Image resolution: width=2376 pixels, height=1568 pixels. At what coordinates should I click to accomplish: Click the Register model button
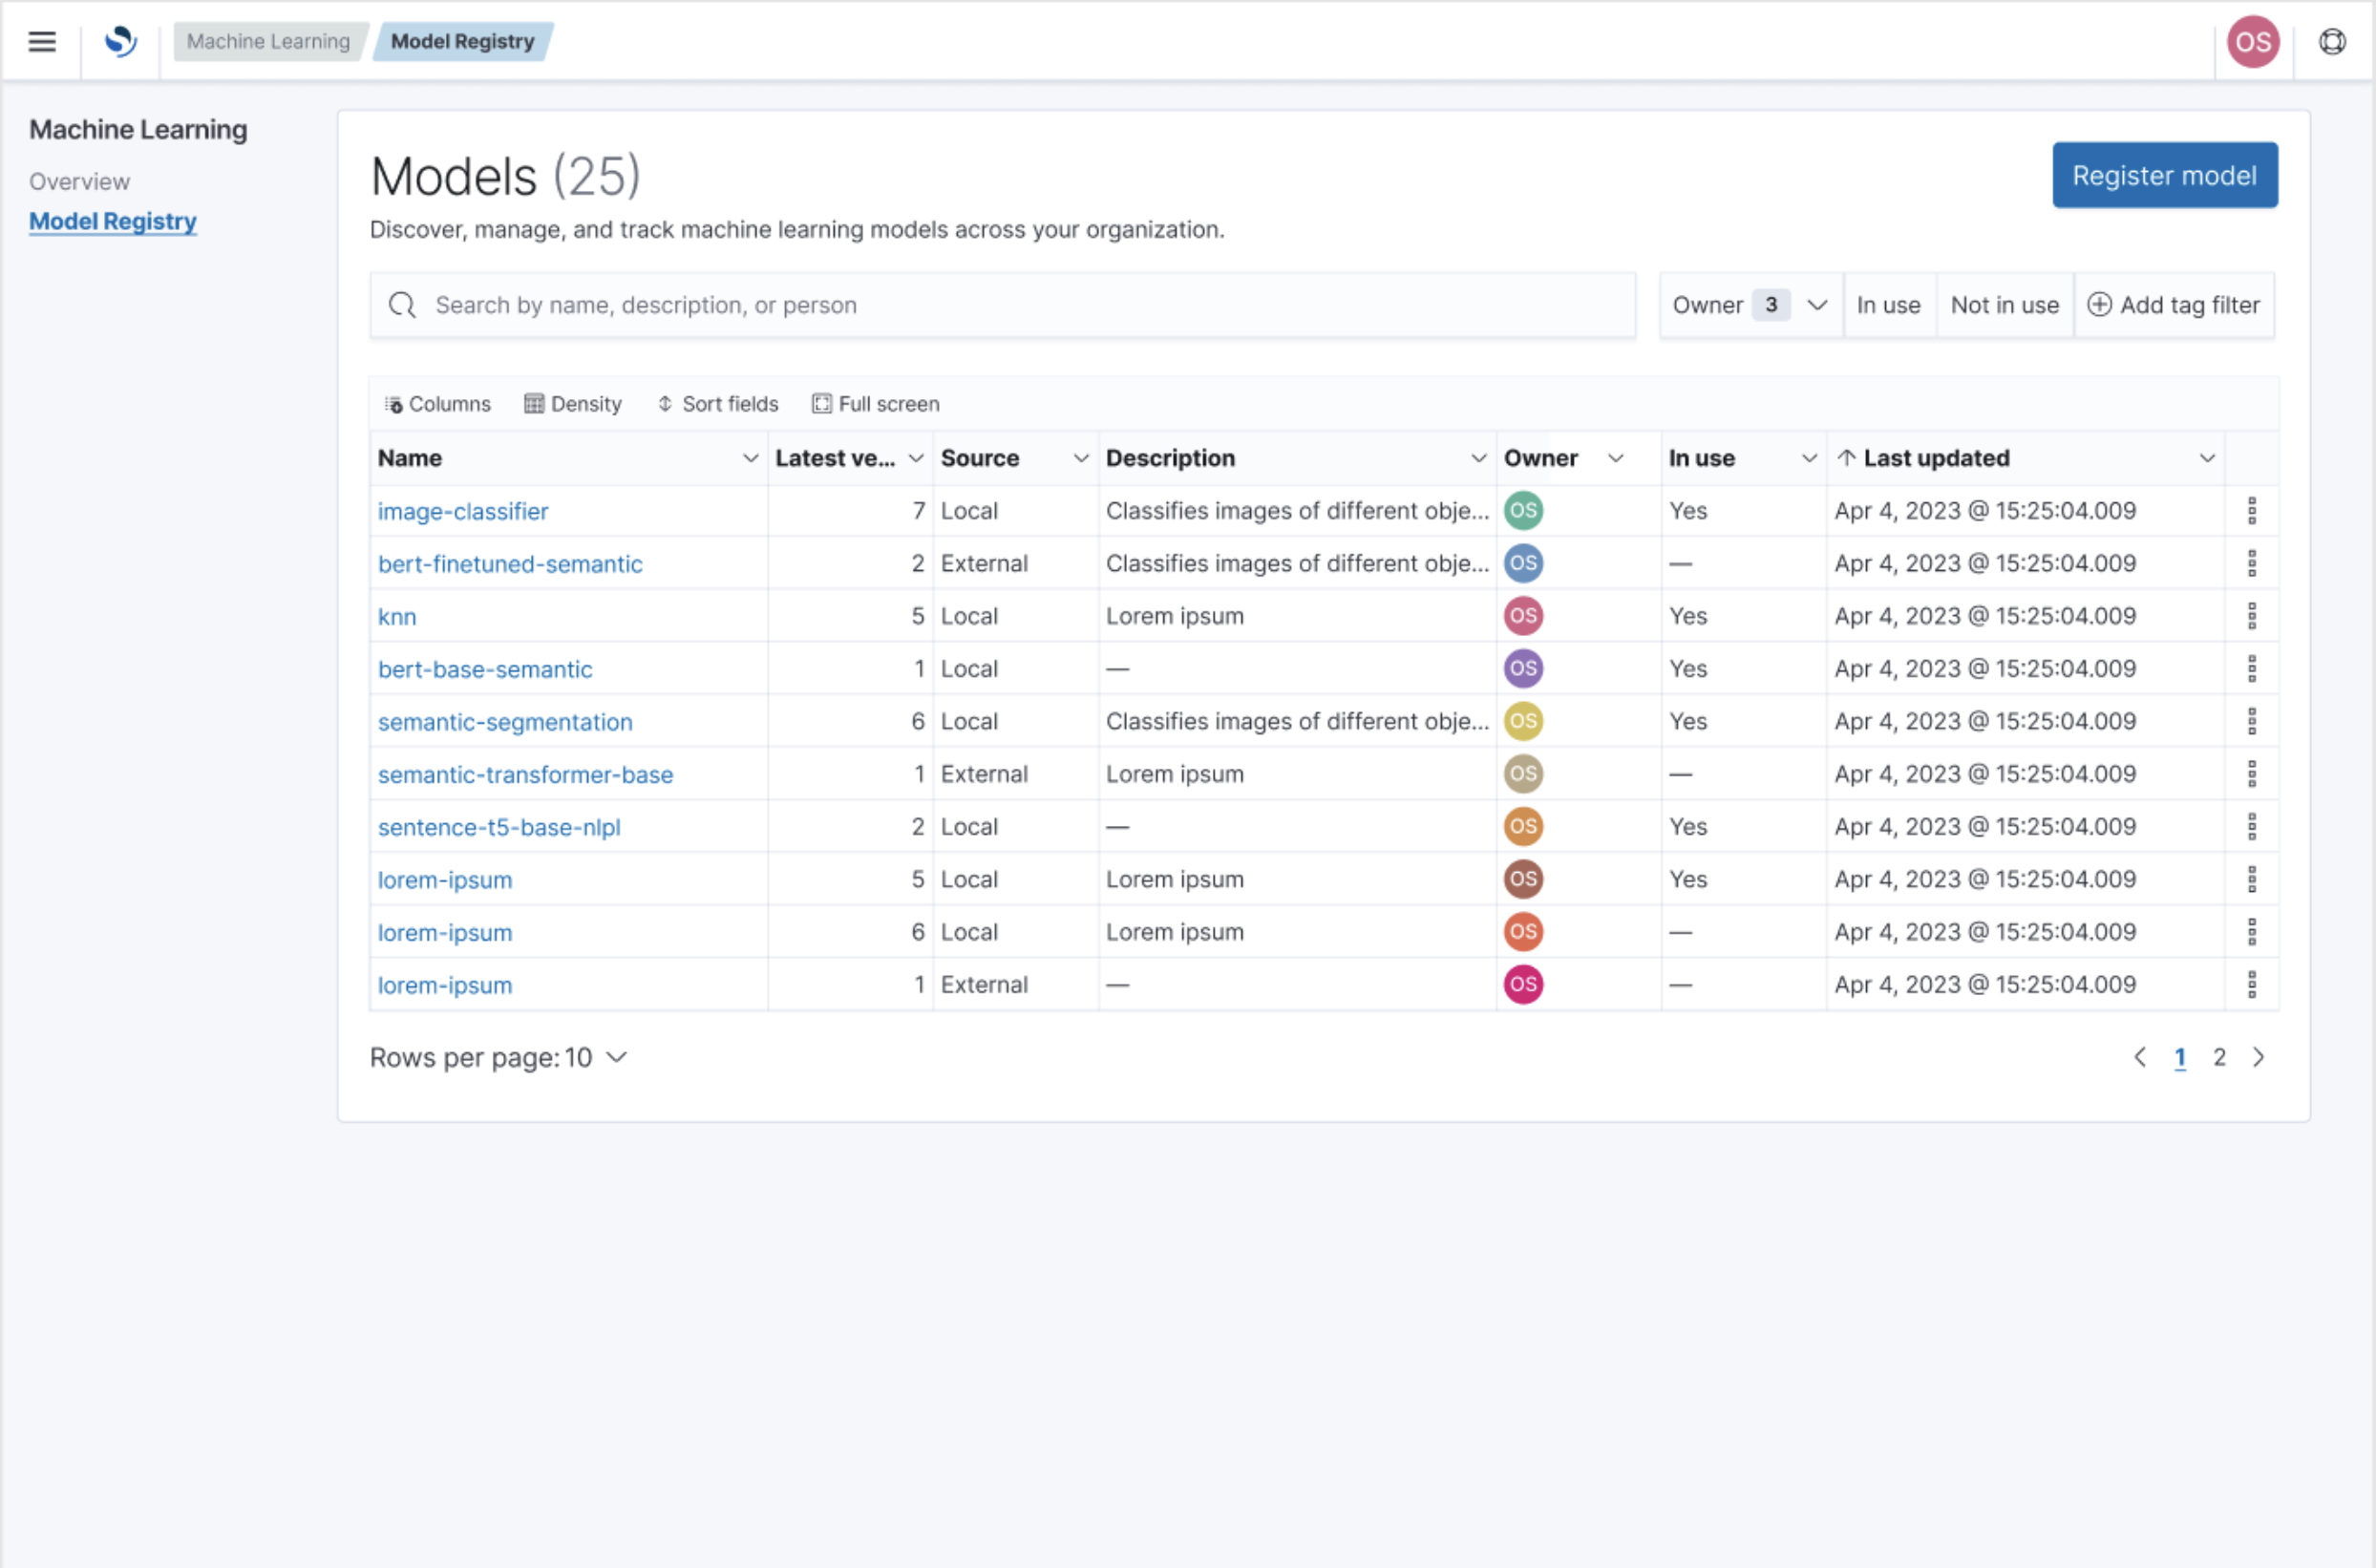pos(2164,175)
